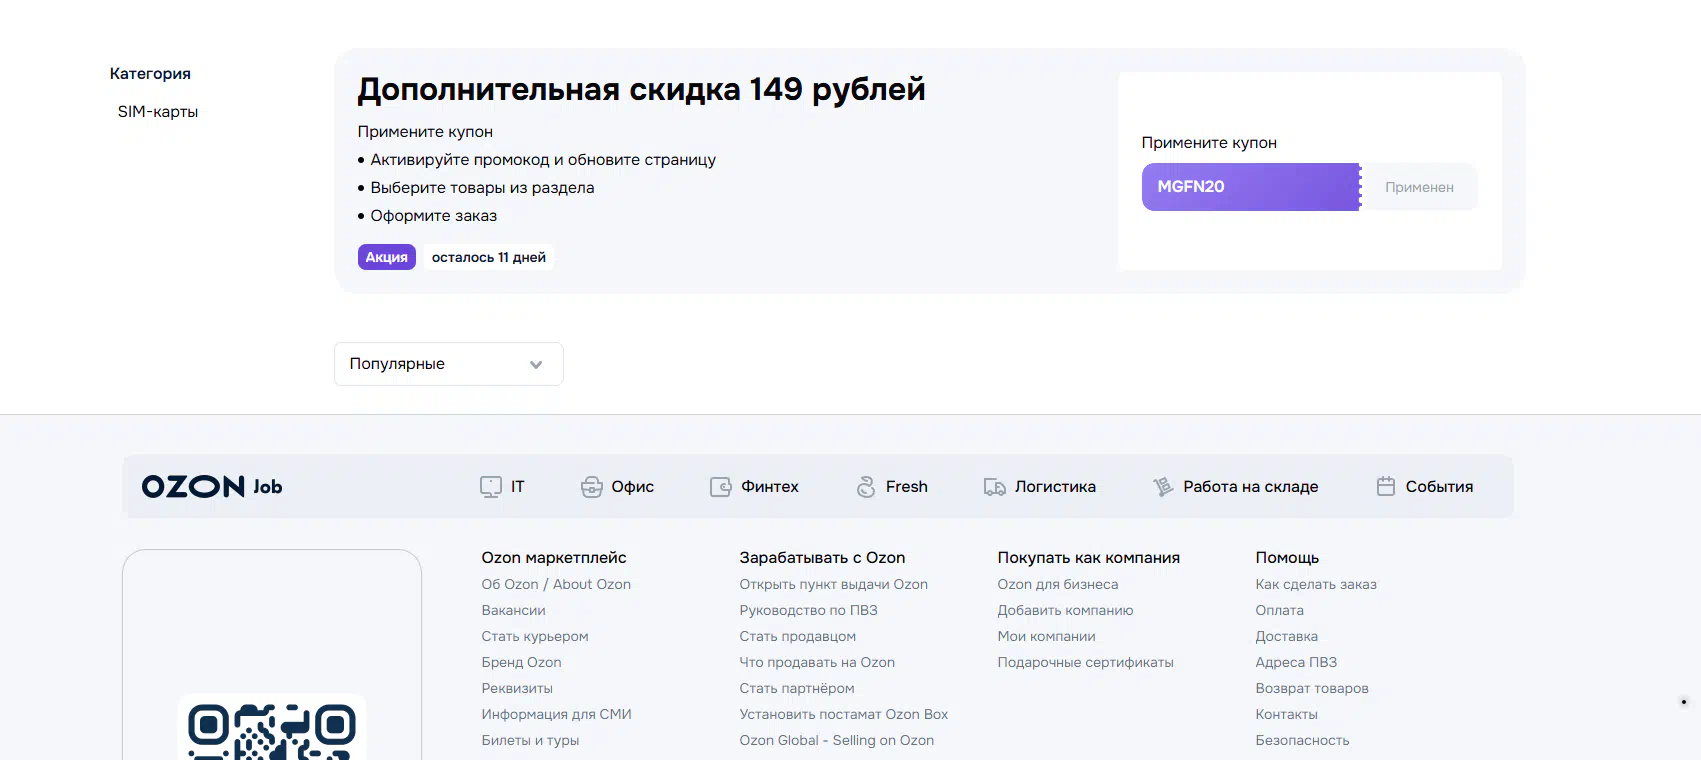Click the Стать продавцом link
This screenshot has width=1701, height=760.
click(798, 637)
